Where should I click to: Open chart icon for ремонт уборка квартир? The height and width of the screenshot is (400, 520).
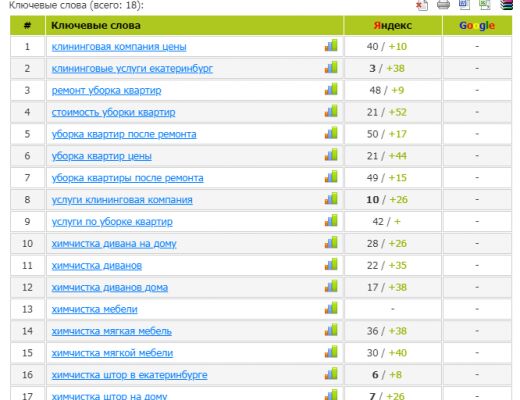(x=331, y=89)
